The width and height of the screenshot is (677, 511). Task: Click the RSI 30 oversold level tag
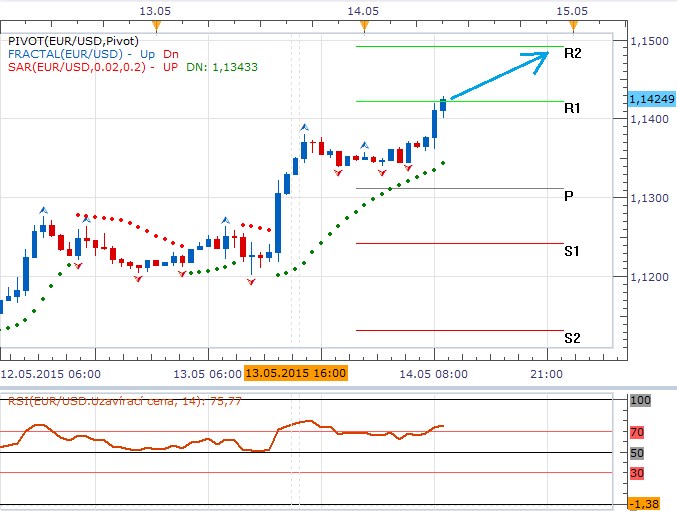click(639, 472)
